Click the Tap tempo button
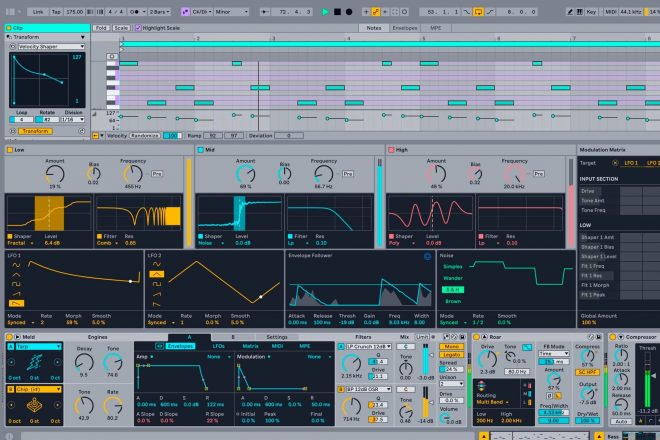The height and width of the screenshot is (440, 660). [x=56, y=12]
